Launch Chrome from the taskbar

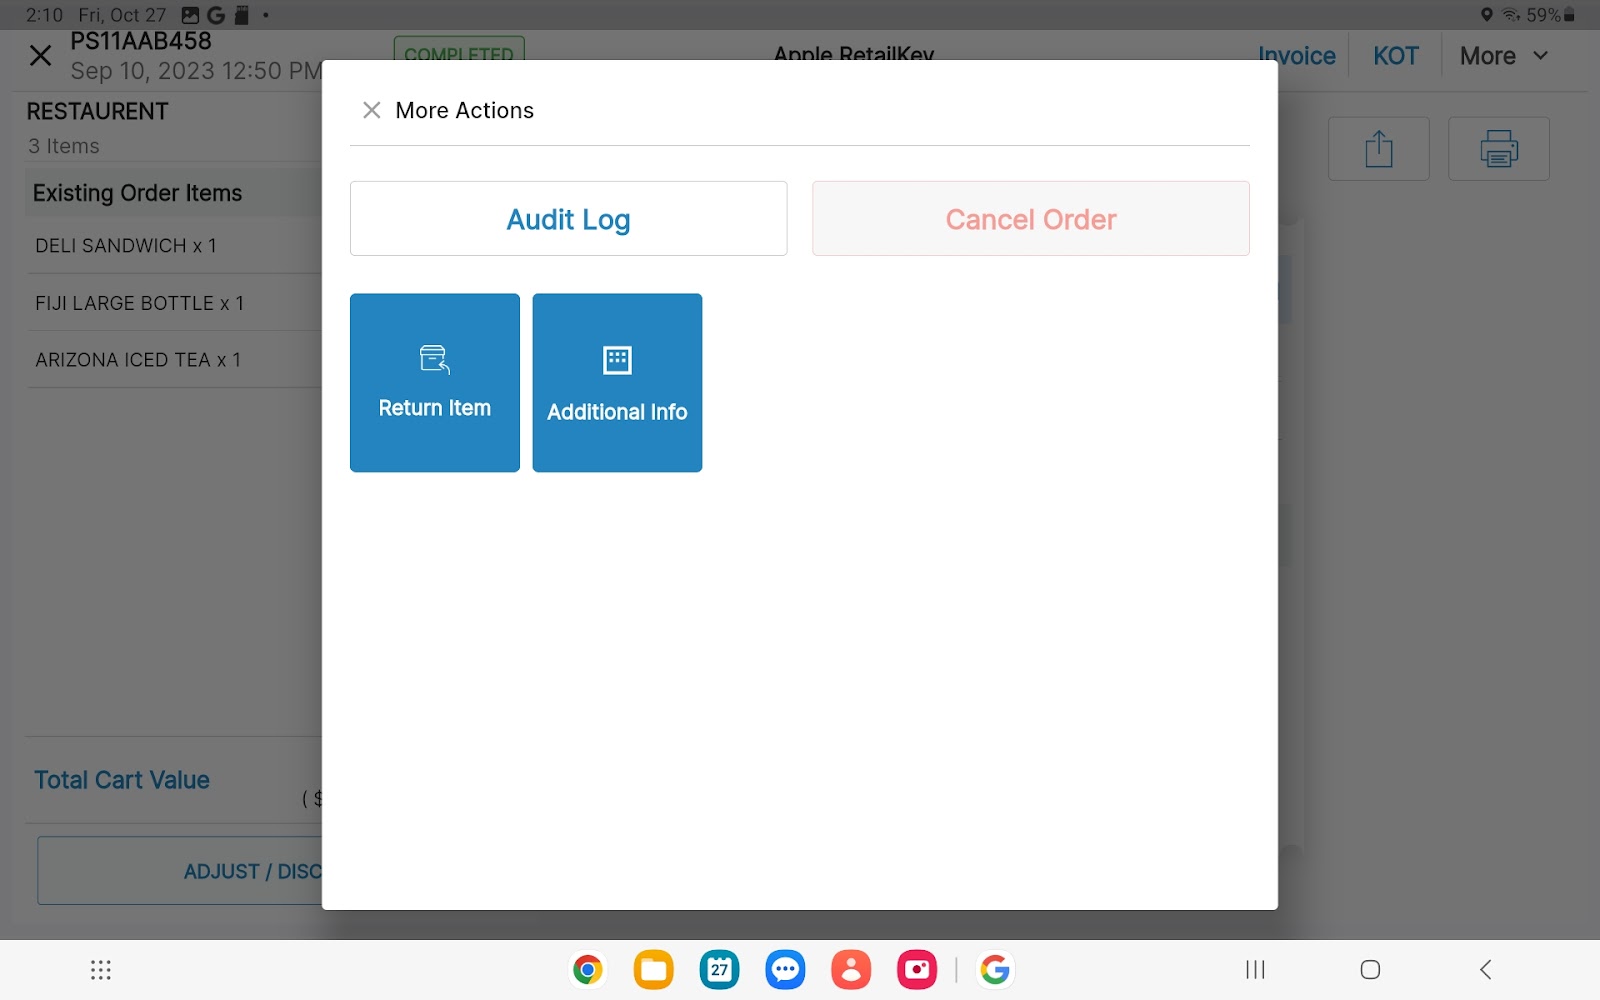click(588, 969)
